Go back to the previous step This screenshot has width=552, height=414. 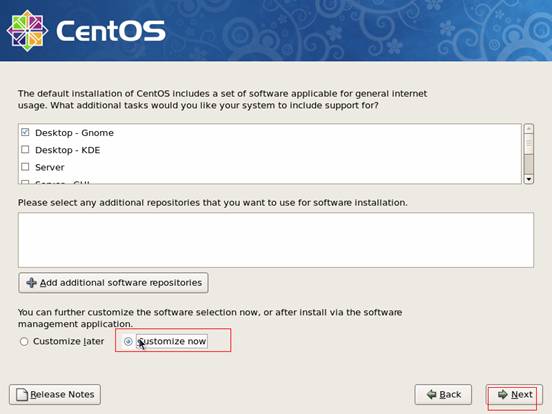point(443,394)
